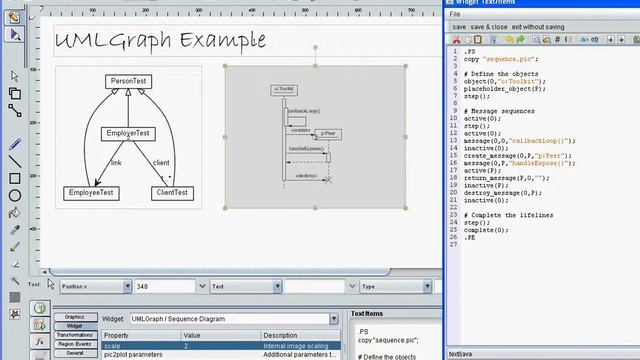Click the green redo arrow in the editor toolbar
The width and height of the screenshot is (640, 360).
click(x=520, y=40)
